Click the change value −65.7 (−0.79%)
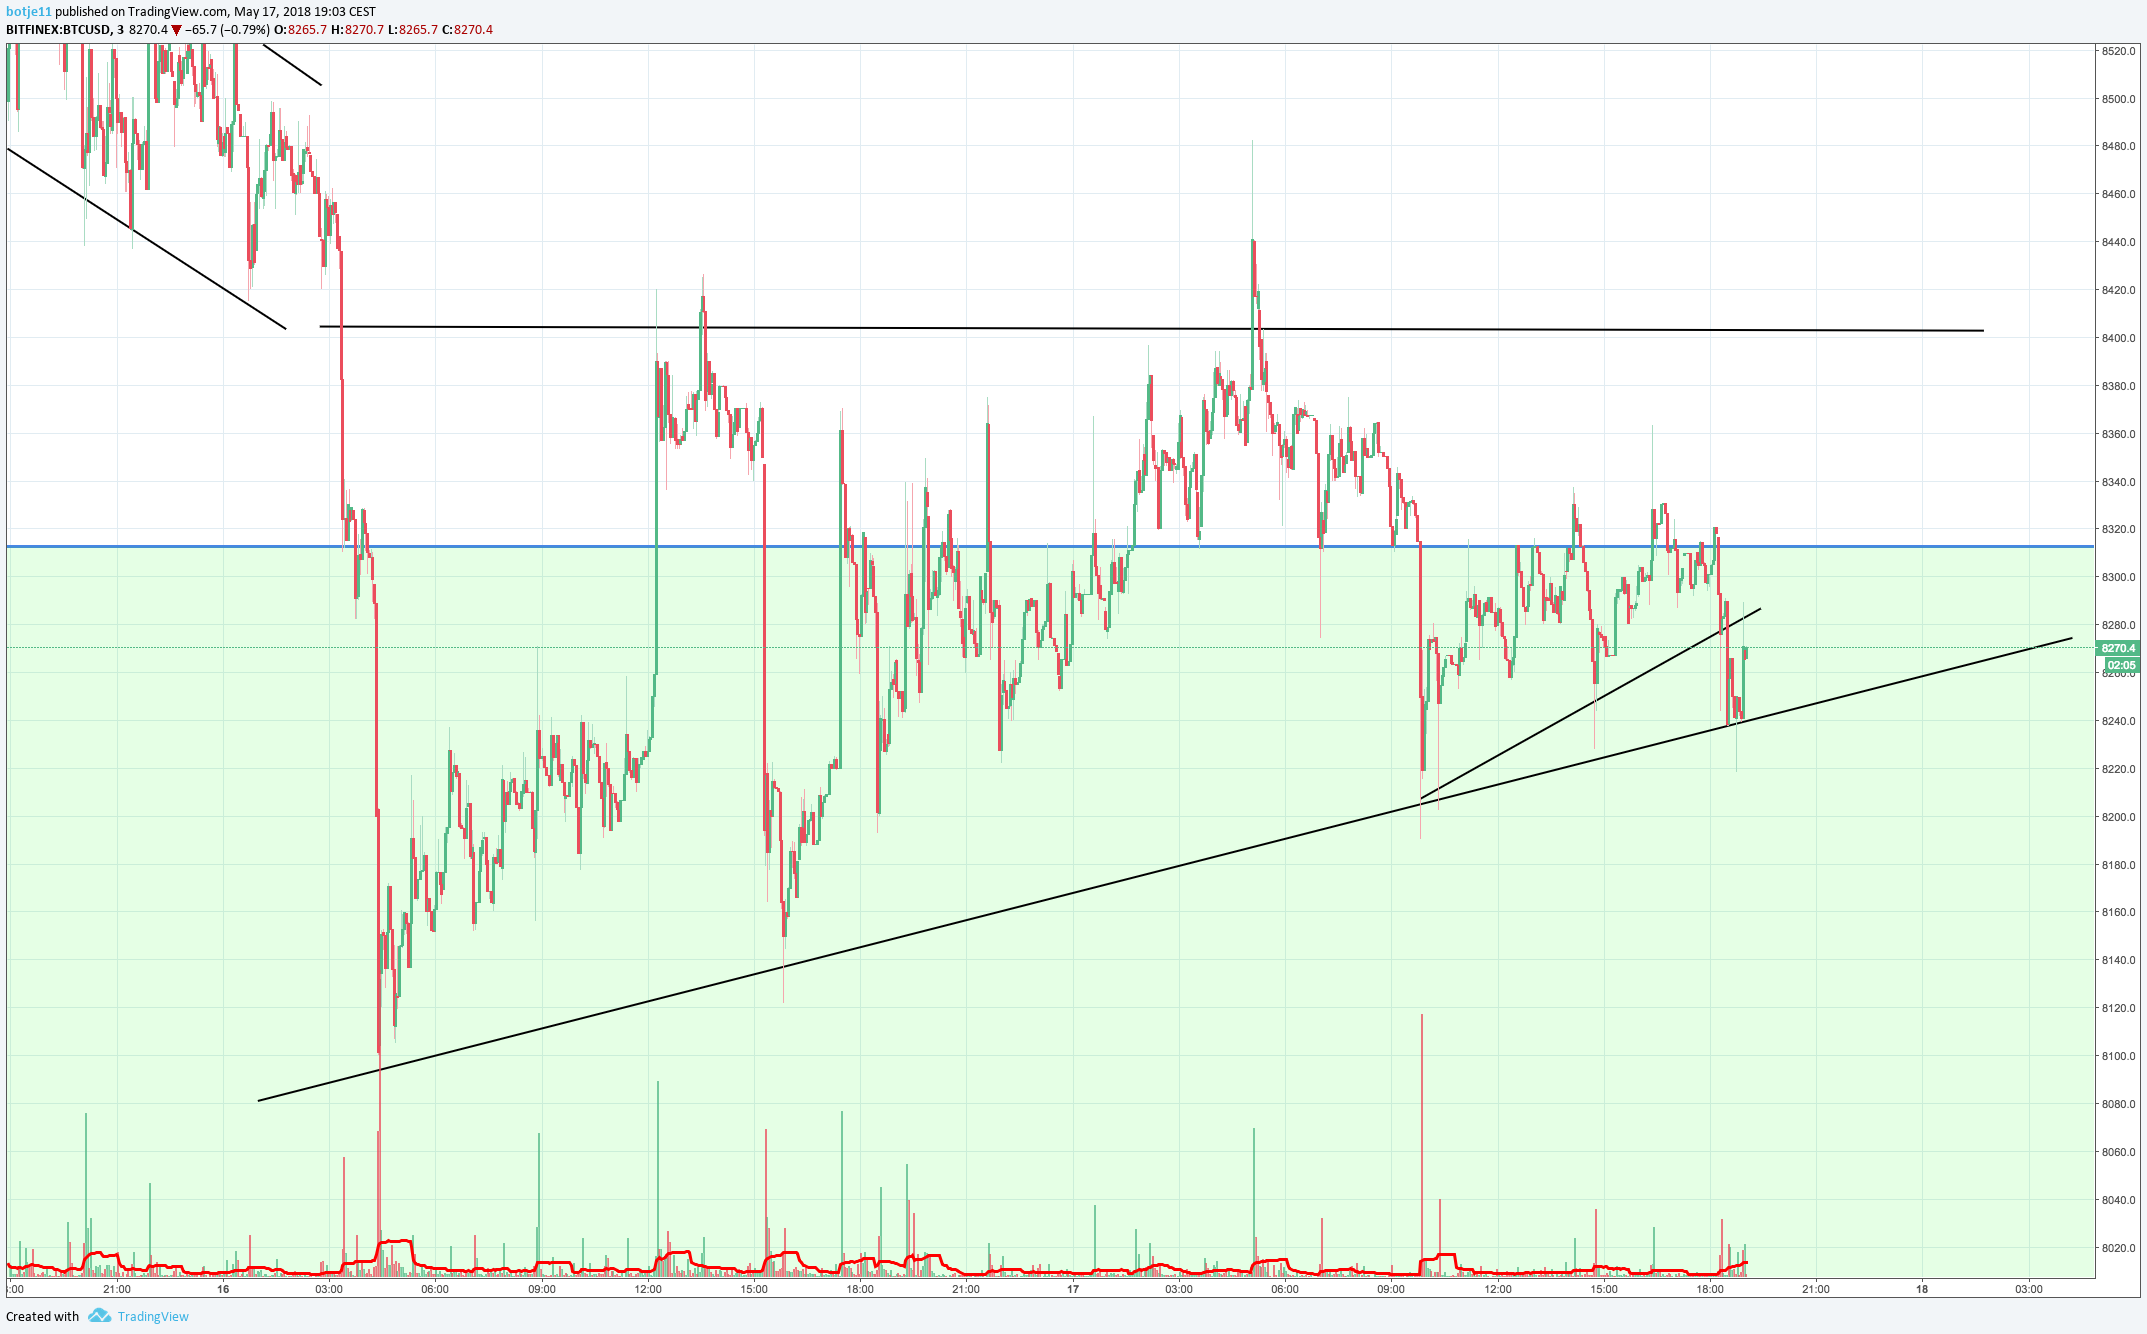 [227, 30]
